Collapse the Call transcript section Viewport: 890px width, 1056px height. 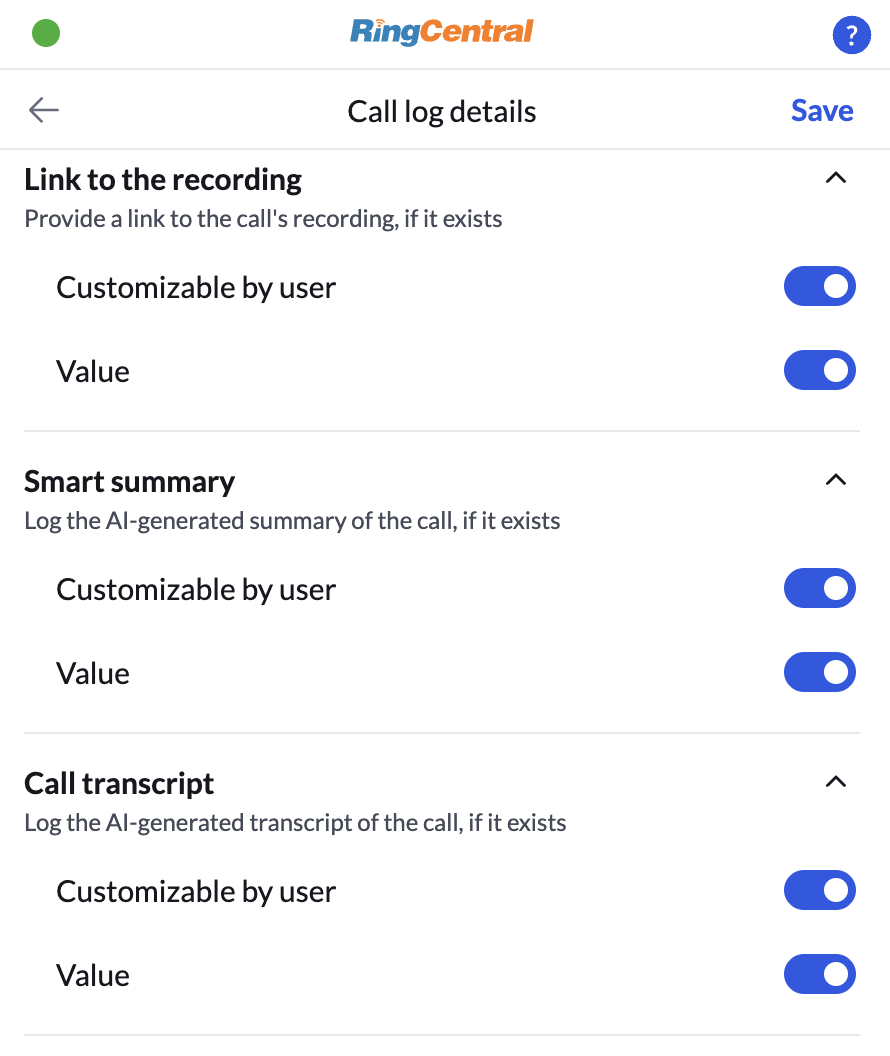835,782
